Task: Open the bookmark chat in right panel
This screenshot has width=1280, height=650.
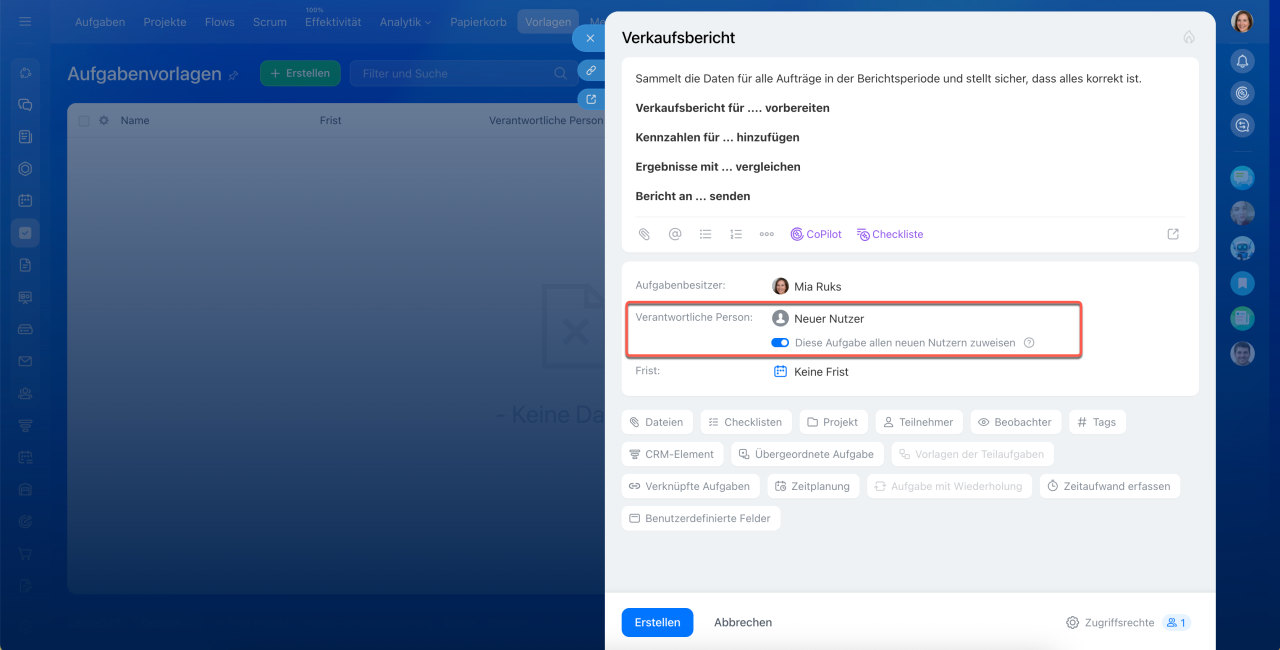Action: [x=1242, y=283]
